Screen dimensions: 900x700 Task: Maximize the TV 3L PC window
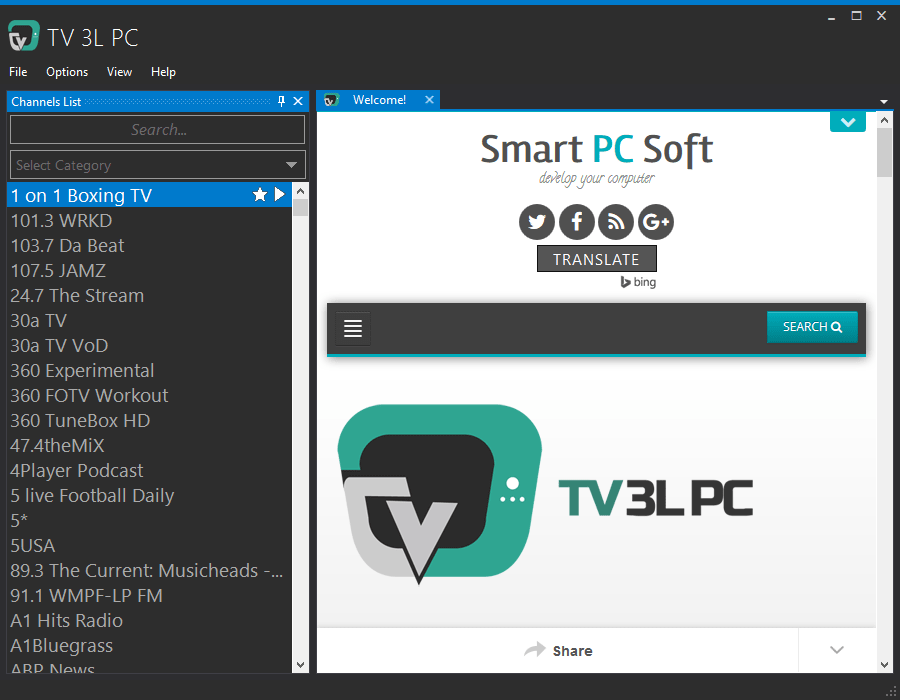coord(856,15)
